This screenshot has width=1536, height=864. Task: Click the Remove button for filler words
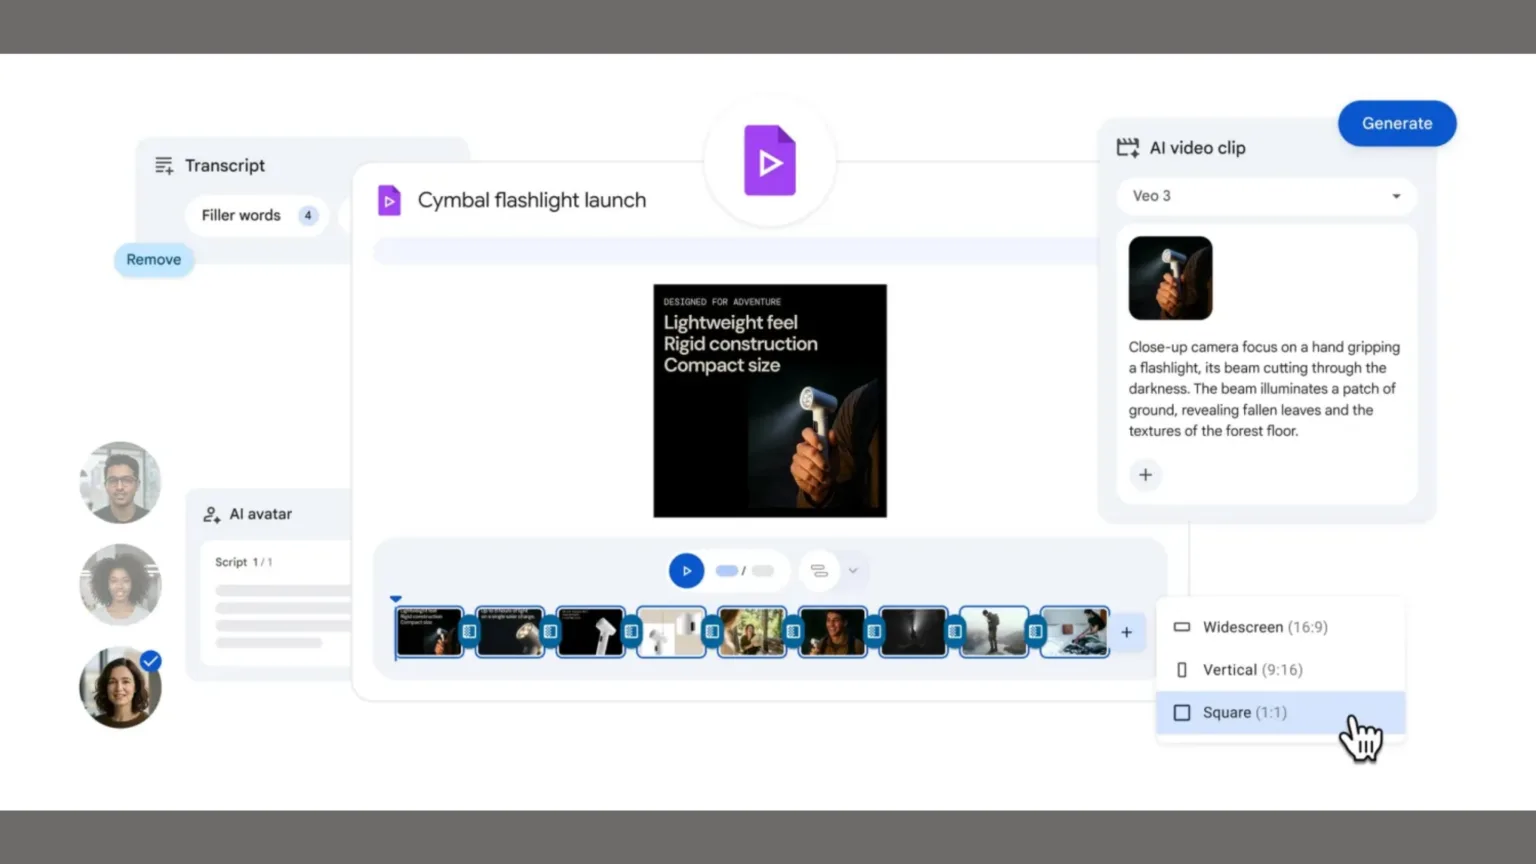pyautogui.click(x=153, y=259)
